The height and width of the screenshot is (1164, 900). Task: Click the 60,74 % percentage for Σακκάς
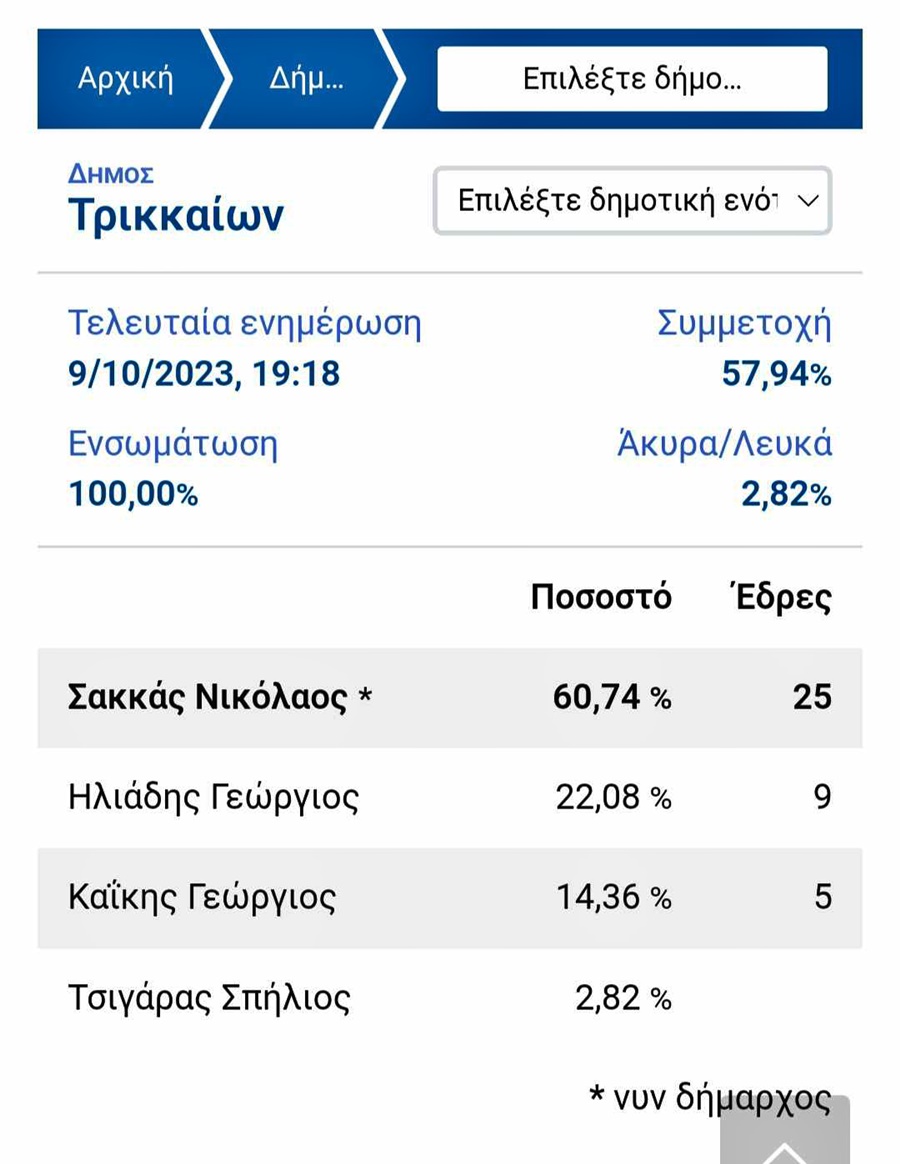[x=612, y=698]
